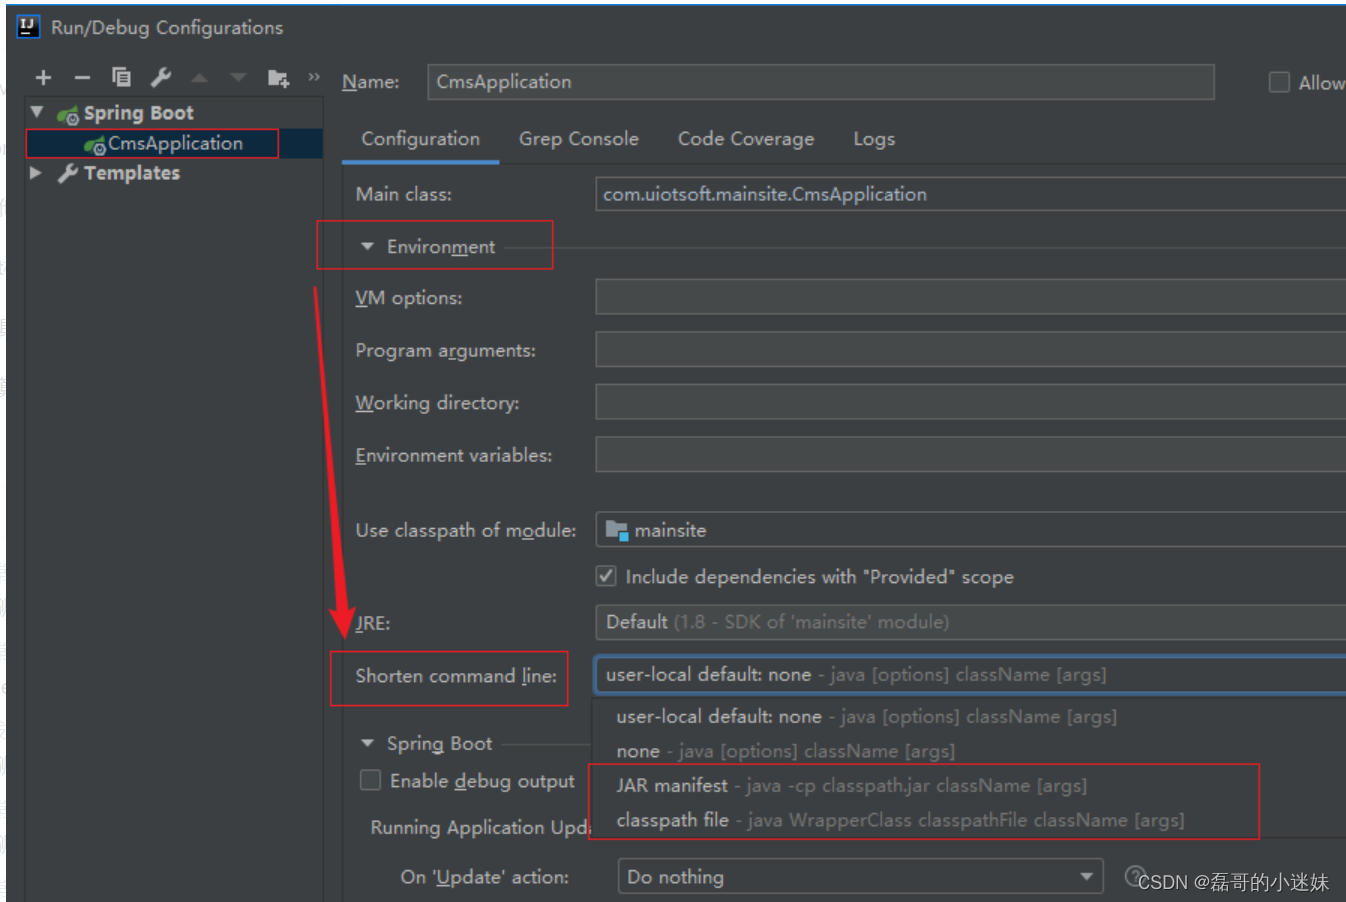Create new folder using folder icon
The width and height of the screenshot is (1346, 902).
[278, 78]
